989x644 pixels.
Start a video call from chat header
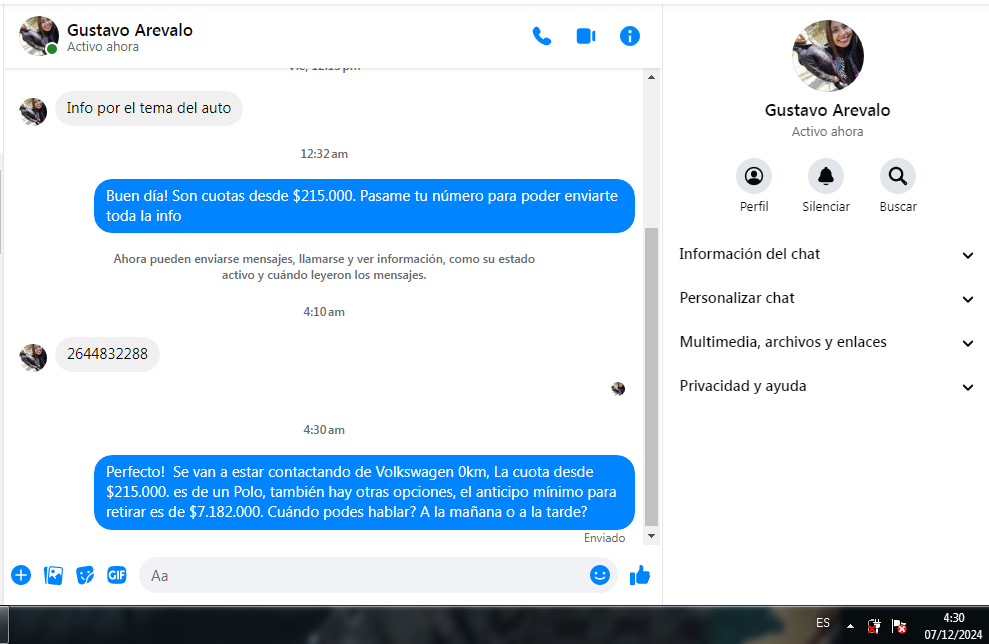coord(586,36)
